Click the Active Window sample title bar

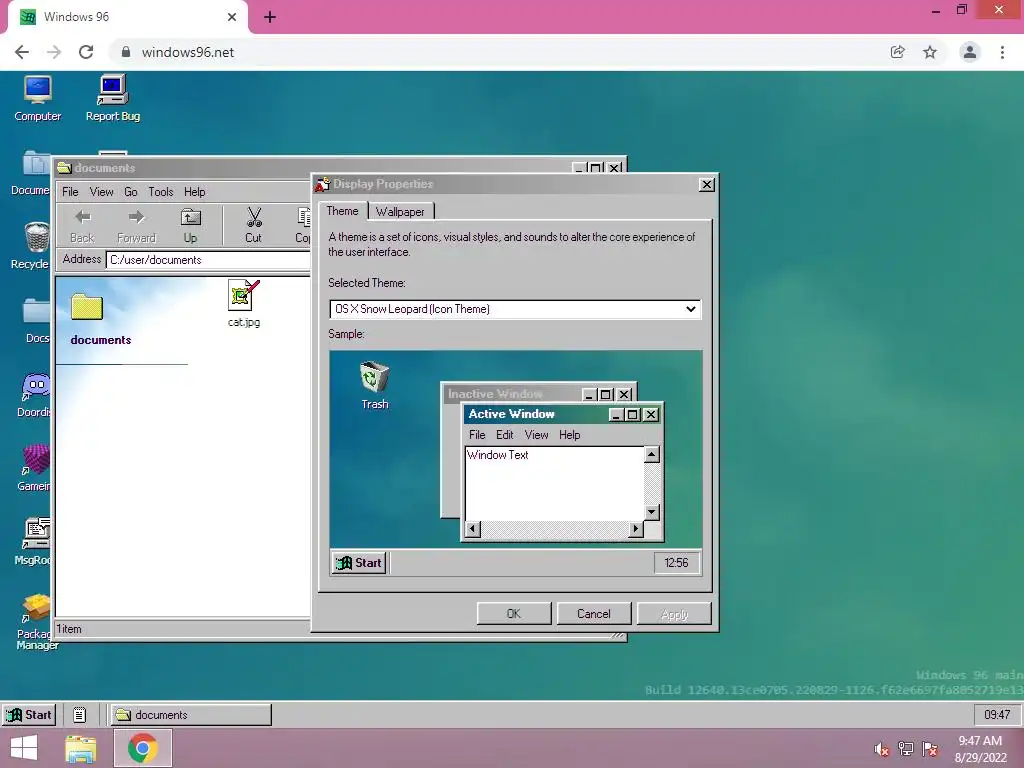[537, 414]
